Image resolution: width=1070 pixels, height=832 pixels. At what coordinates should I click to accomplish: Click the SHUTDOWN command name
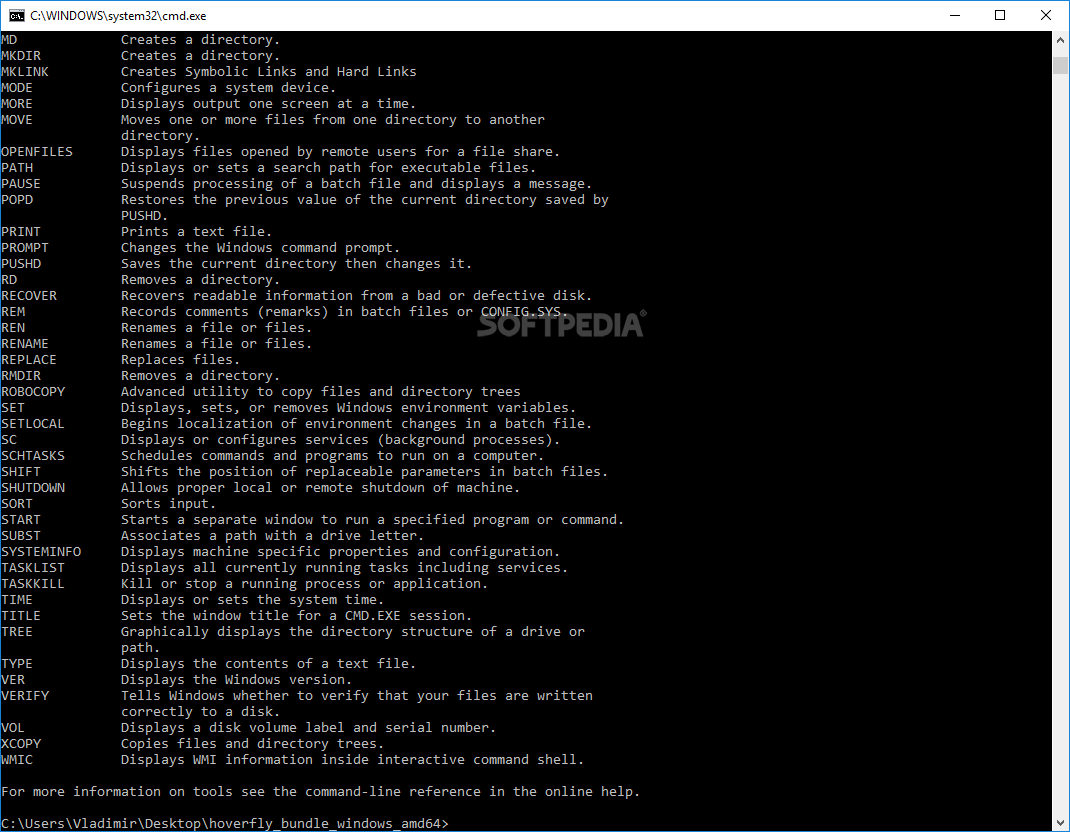coord(33,488)
